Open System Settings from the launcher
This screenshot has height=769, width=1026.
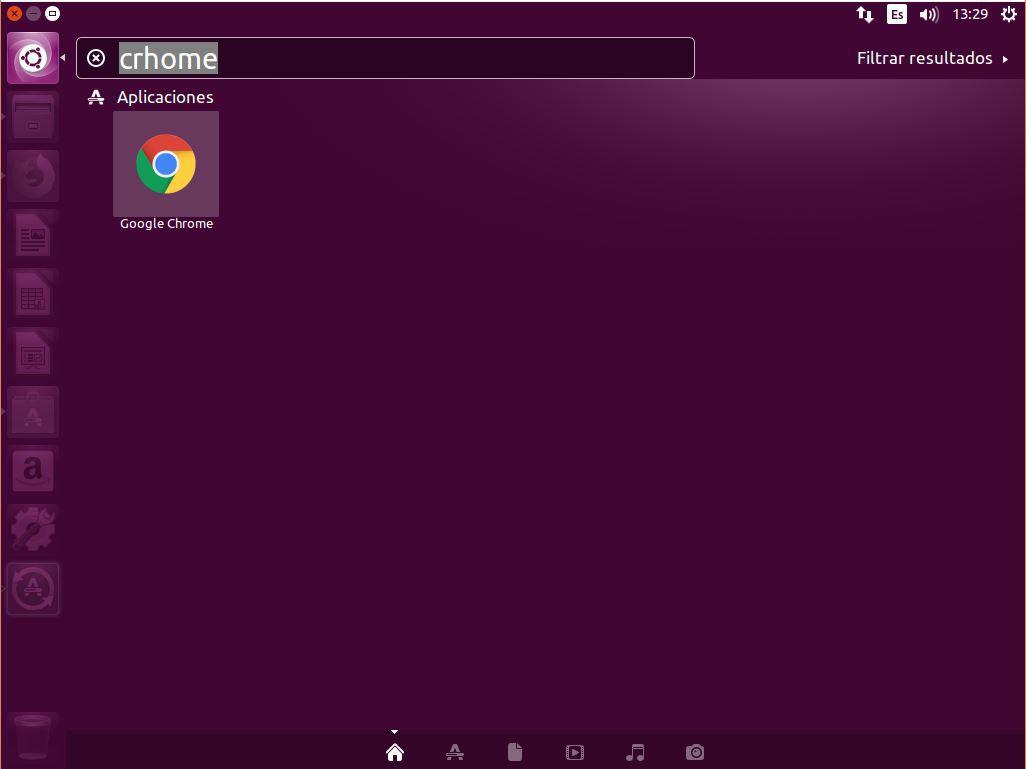[33, 529]
